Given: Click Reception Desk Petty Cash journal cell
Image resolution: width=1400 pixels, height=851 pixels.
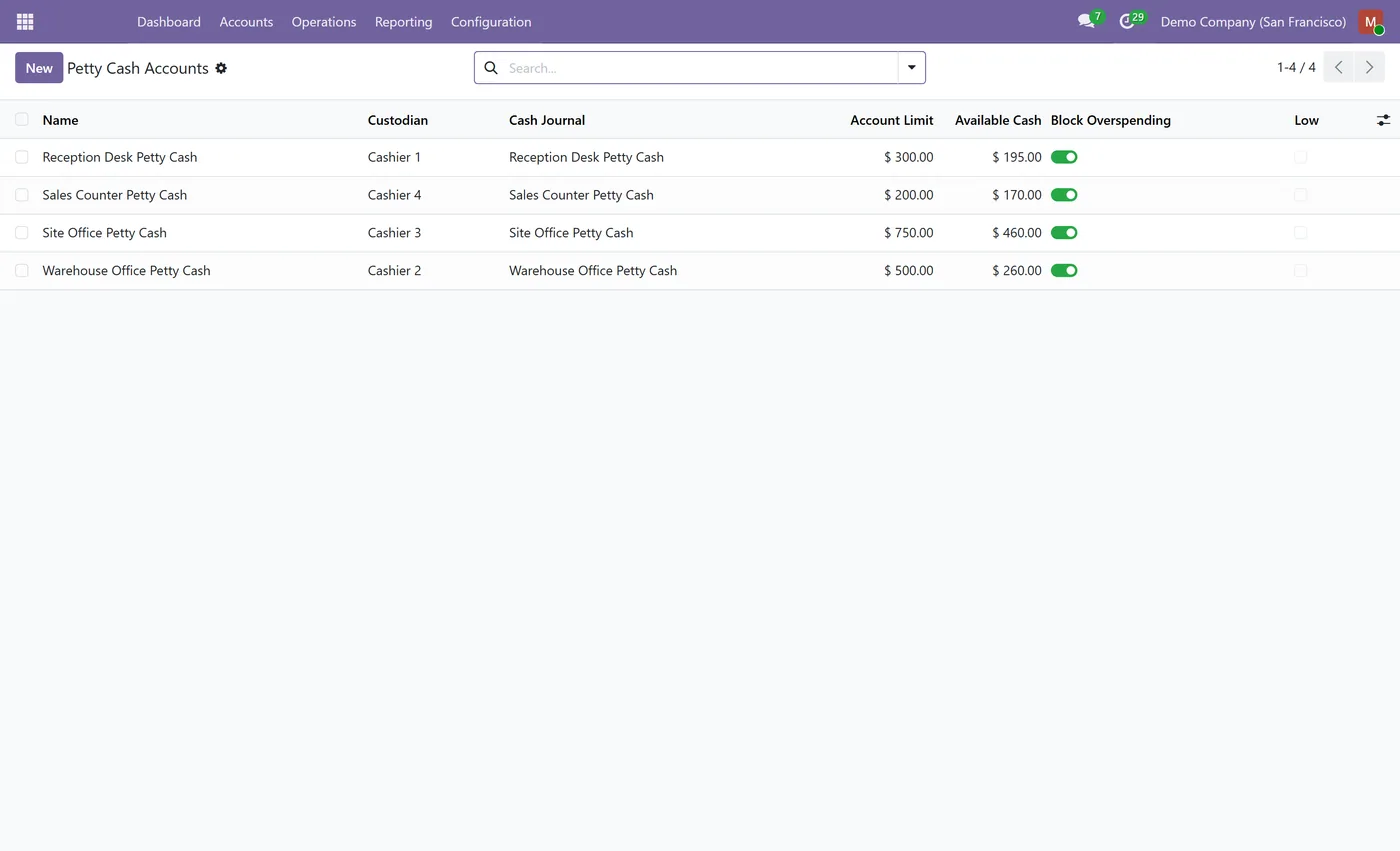Looking at the screenshot, I should 587,157.
